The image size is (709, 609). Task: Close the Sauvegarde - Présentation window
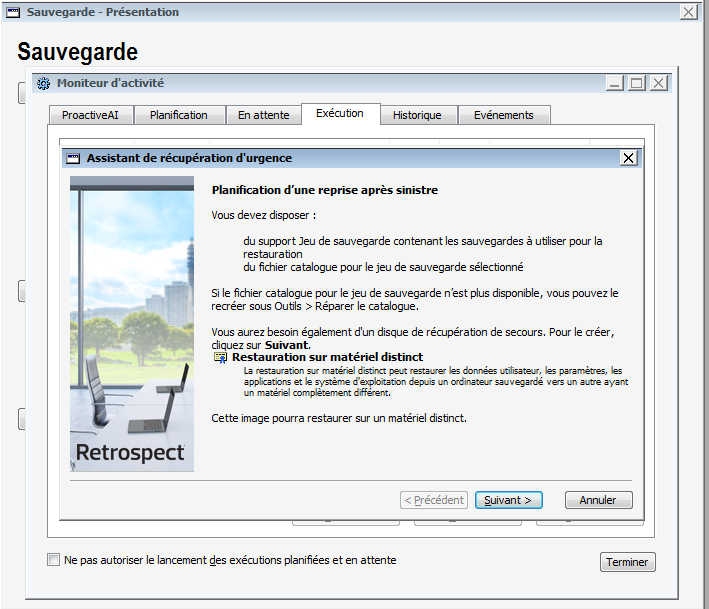pos(688,12)
